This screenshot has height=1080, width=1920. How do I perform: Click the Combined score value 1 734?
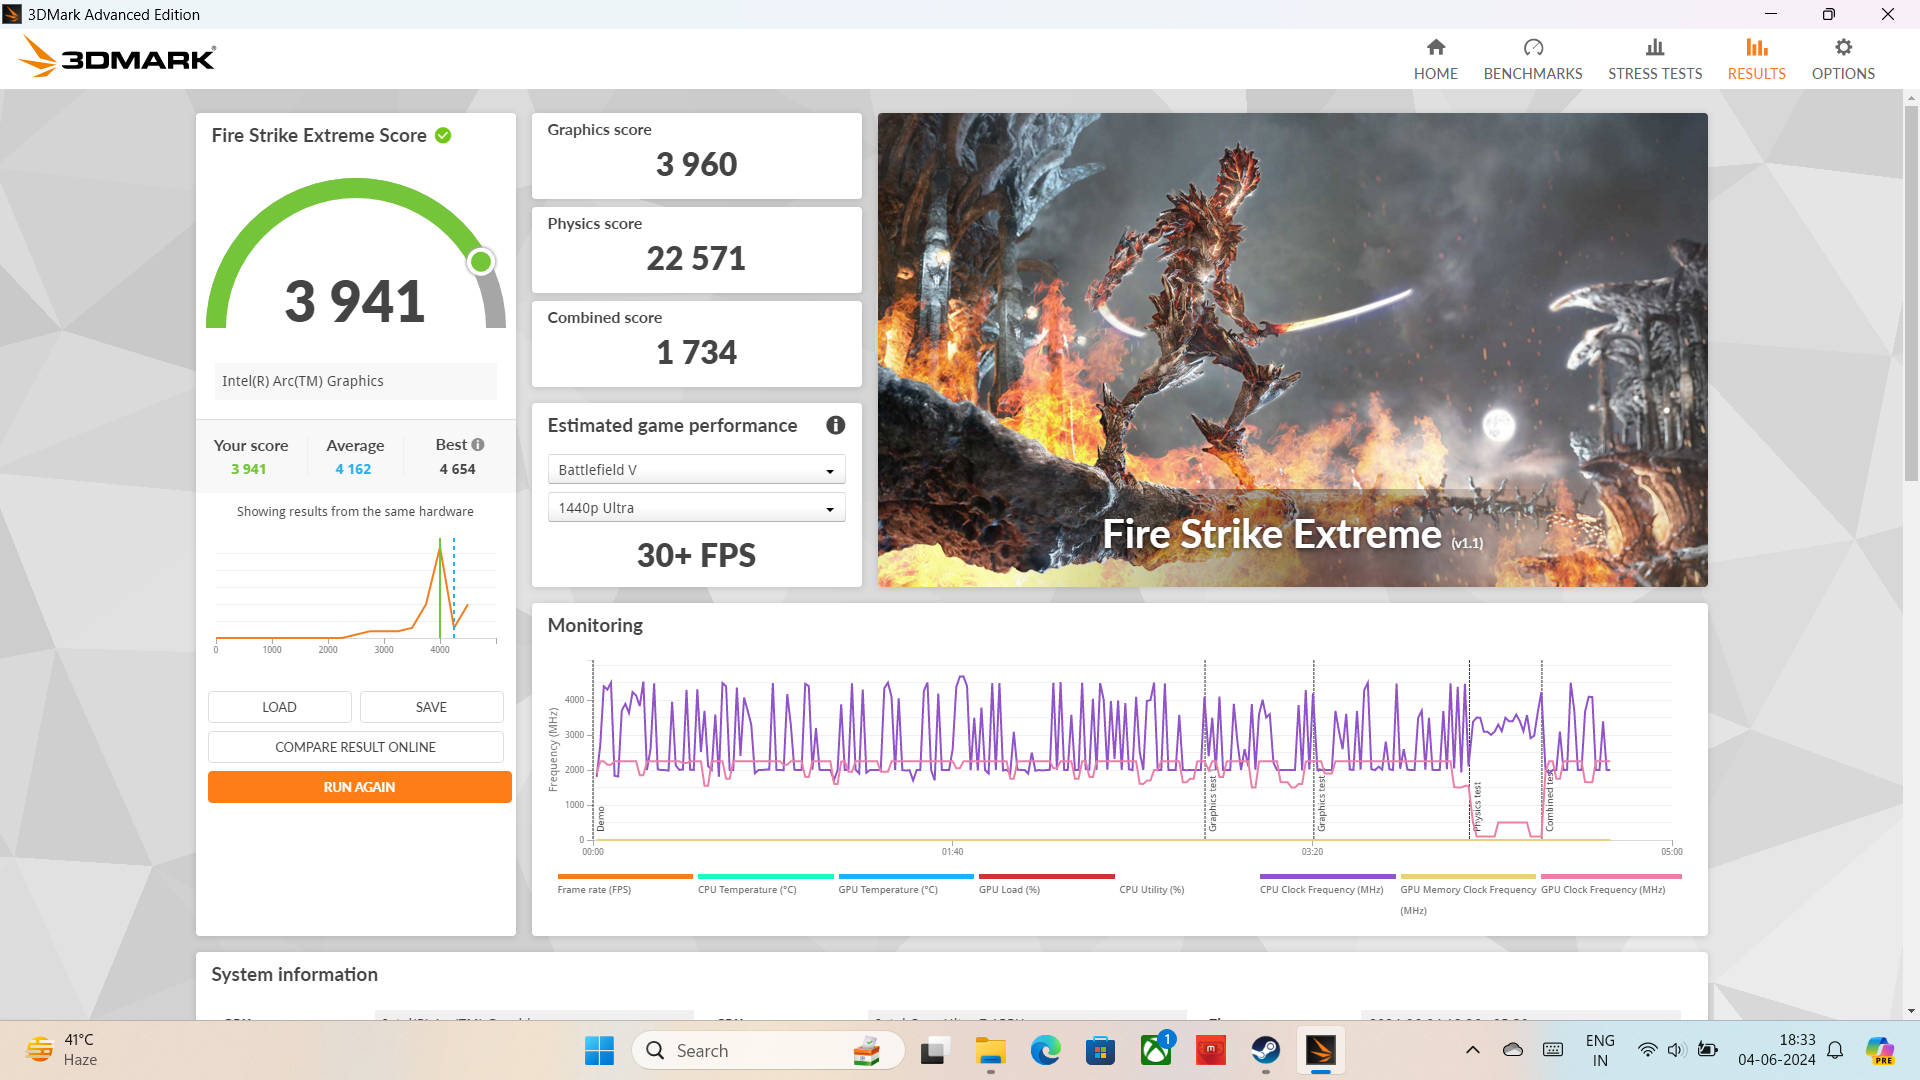696,352
